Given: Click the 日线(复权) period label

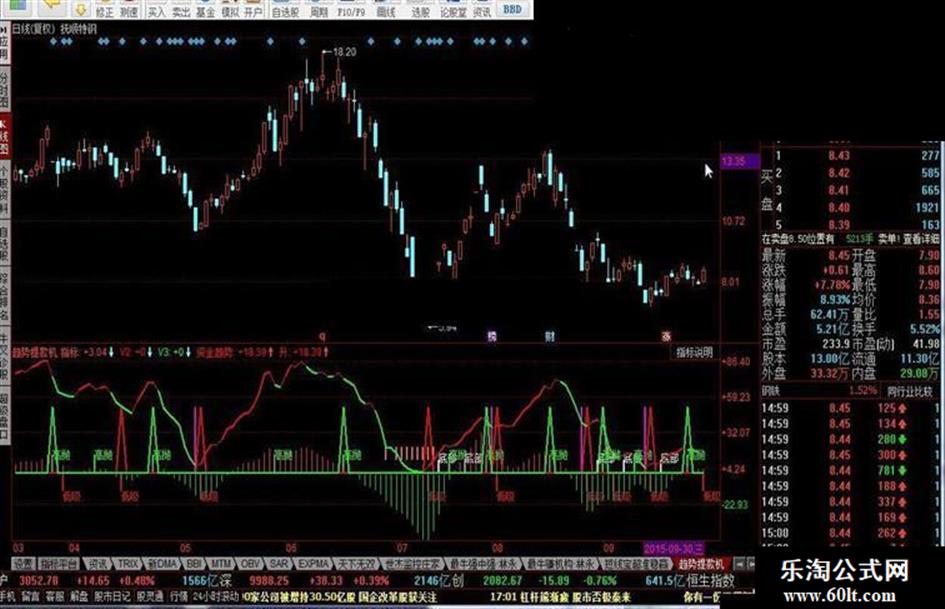Looking at the screenshot, I should 33,29.
